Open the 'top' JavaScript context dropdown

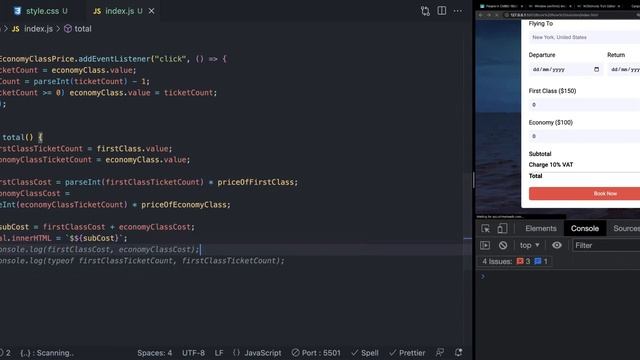tap(529, 245)
